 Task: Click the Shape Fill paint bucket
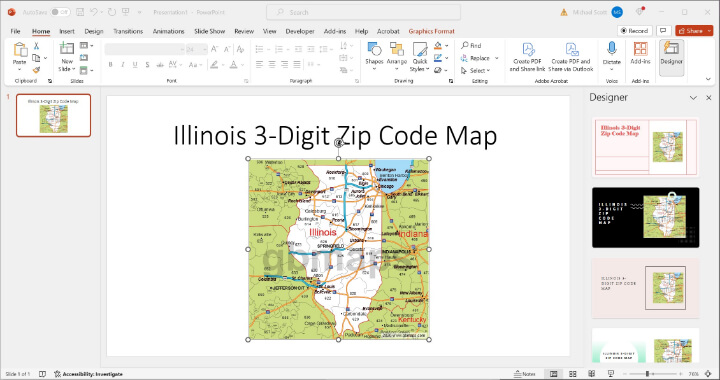point(438,45)
